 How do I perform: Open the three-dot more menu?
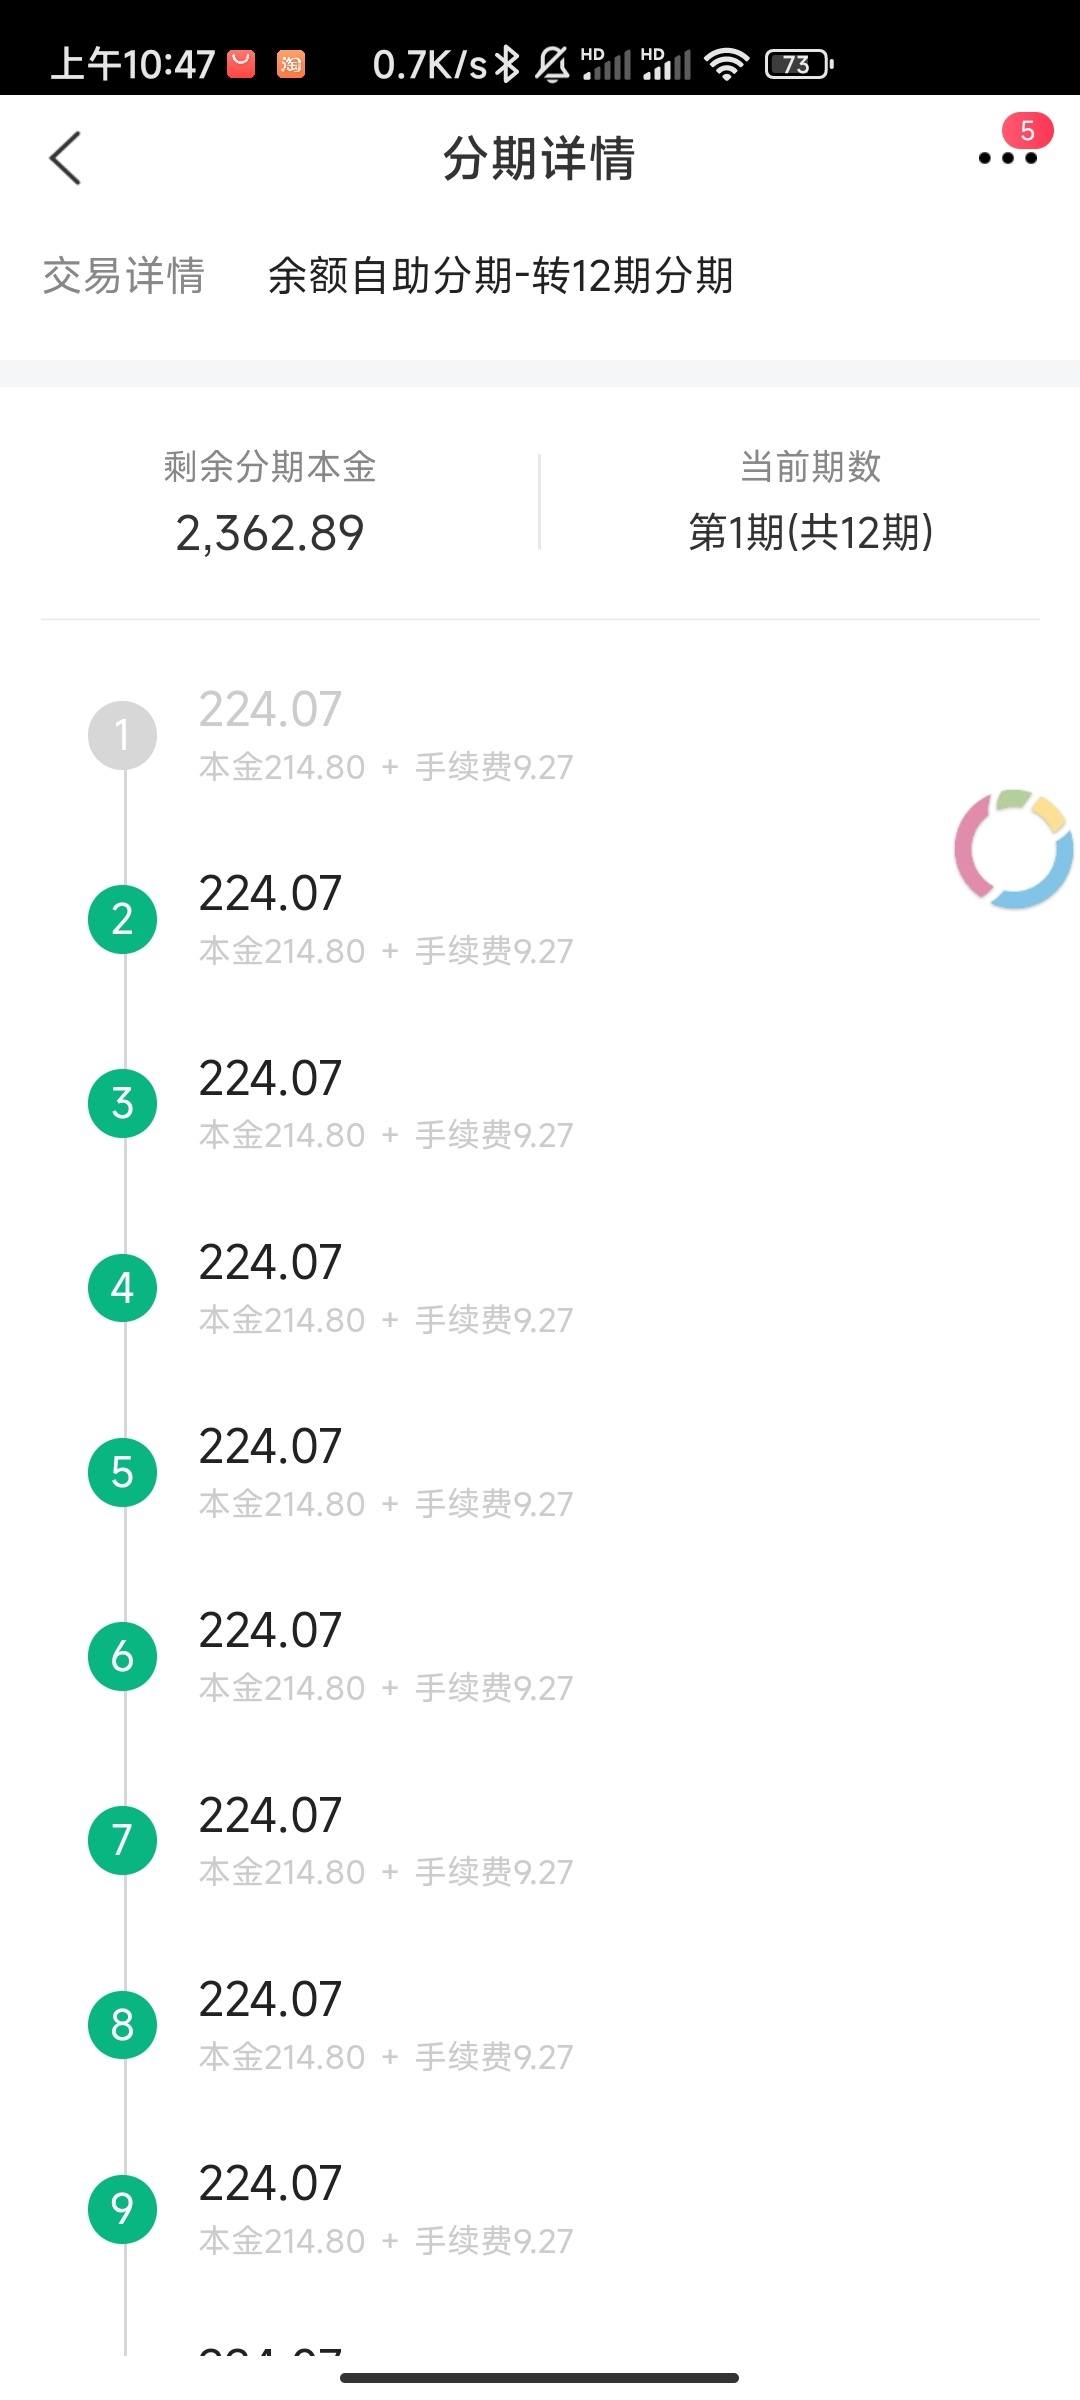(x=1007, y=158)
